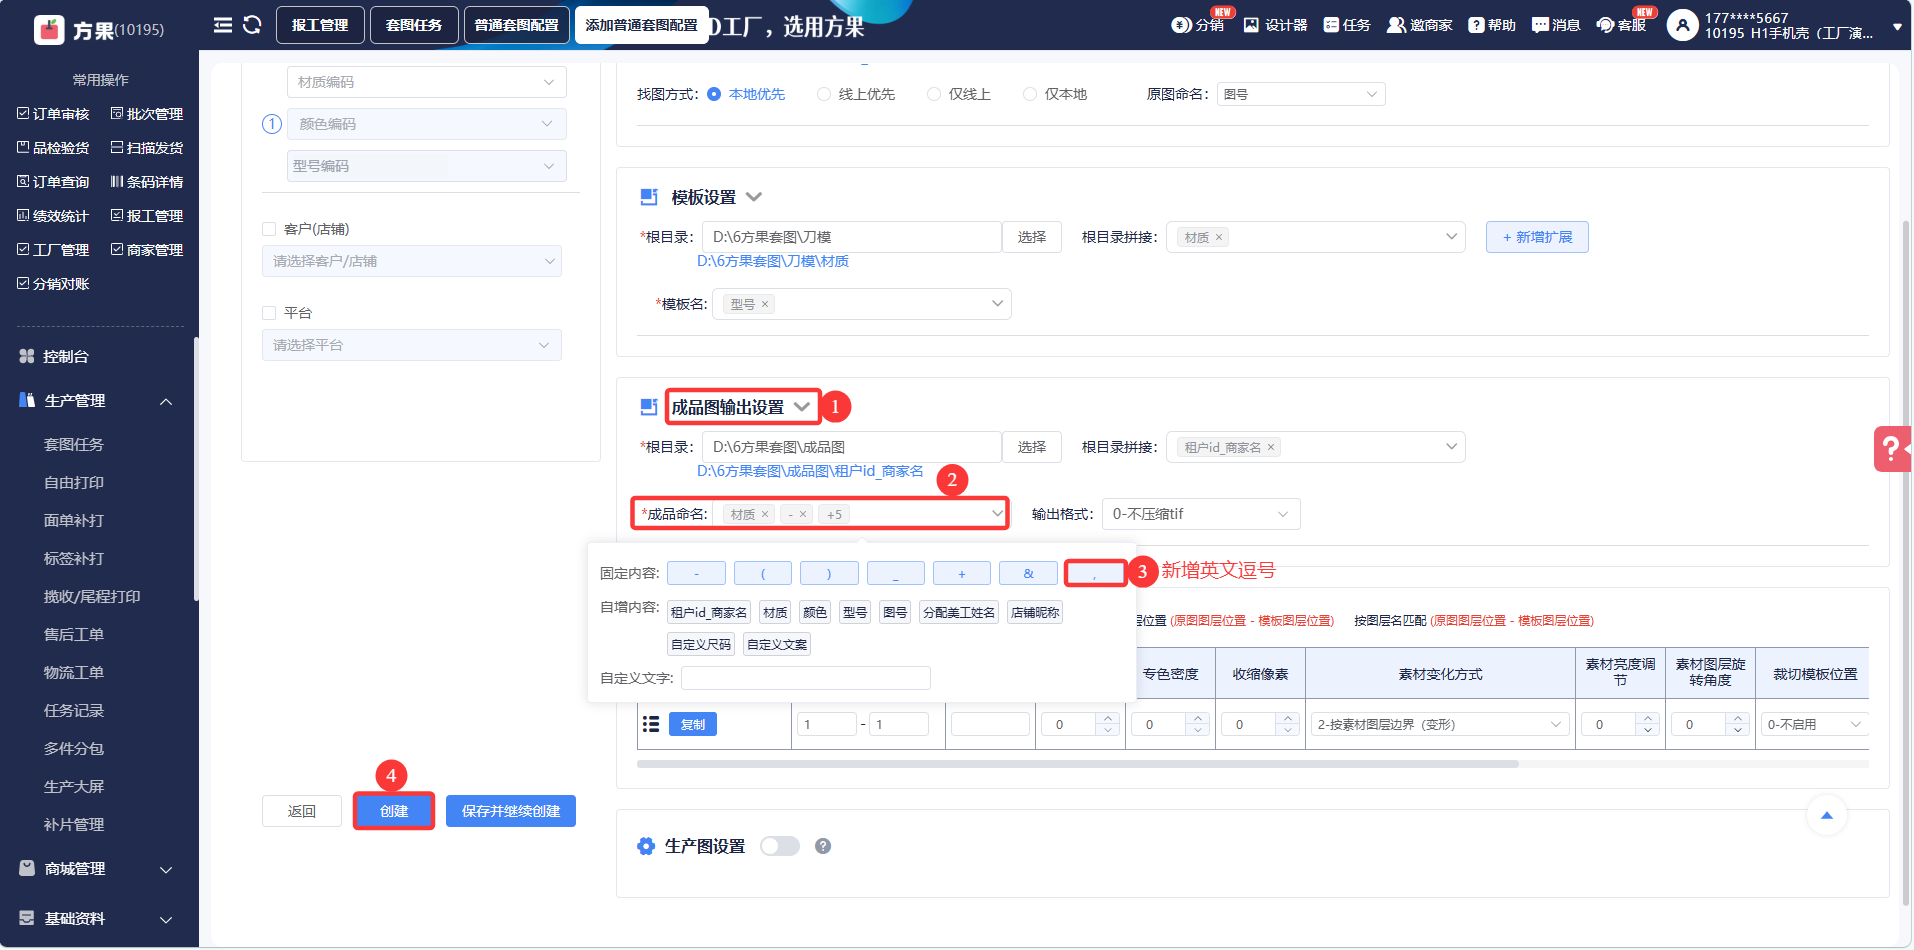Switch to 套图任务 tab
Image resolution: width=1914 pixels, height=950 pixels.
(x=414, y=25)
